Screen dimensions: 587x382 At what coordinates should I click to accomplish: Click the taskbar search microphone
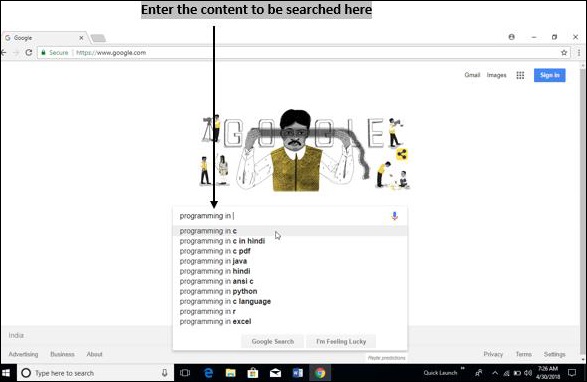pos(164,373)
